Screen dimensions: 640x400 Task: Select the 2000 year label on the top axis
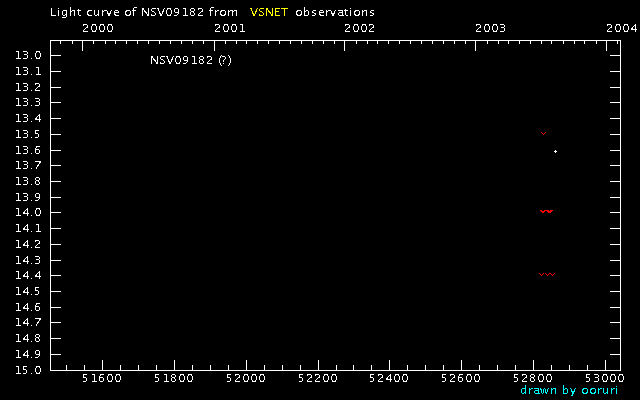click(96, 28)
